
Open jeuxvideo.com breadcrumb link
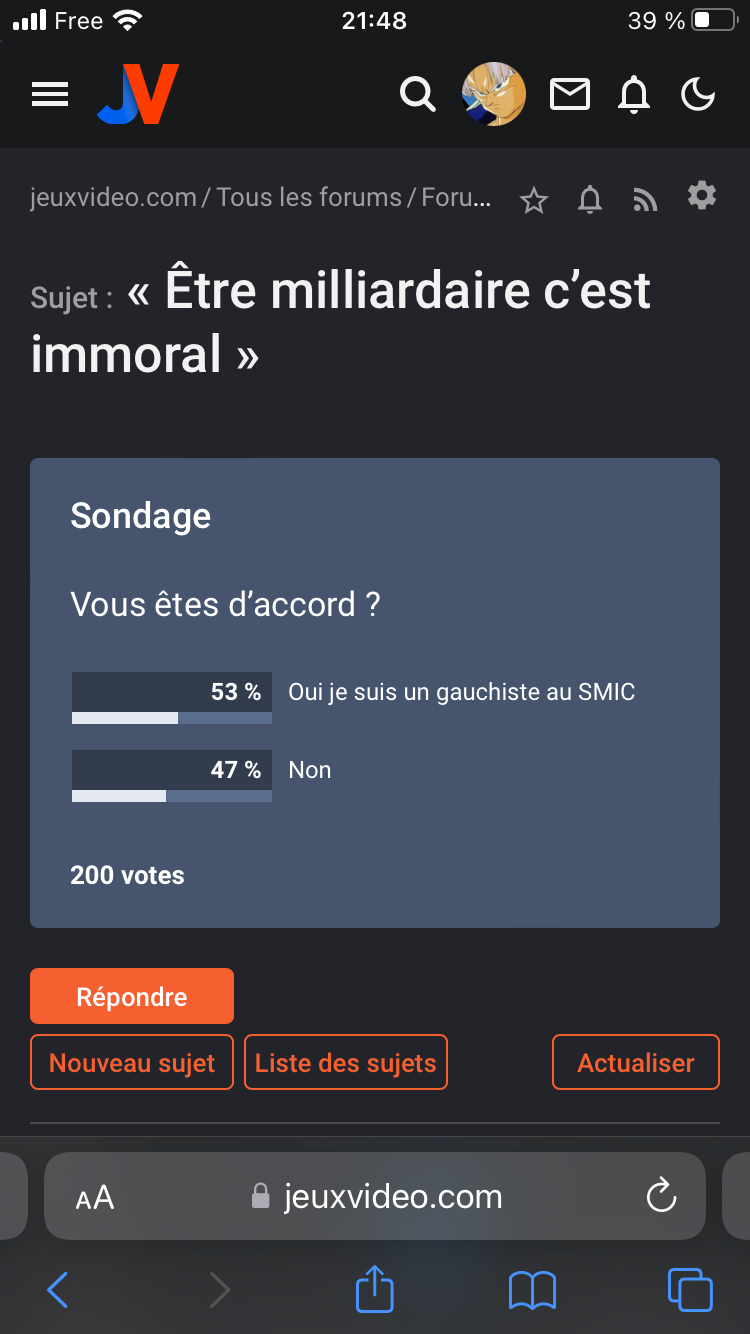[114, 198]
